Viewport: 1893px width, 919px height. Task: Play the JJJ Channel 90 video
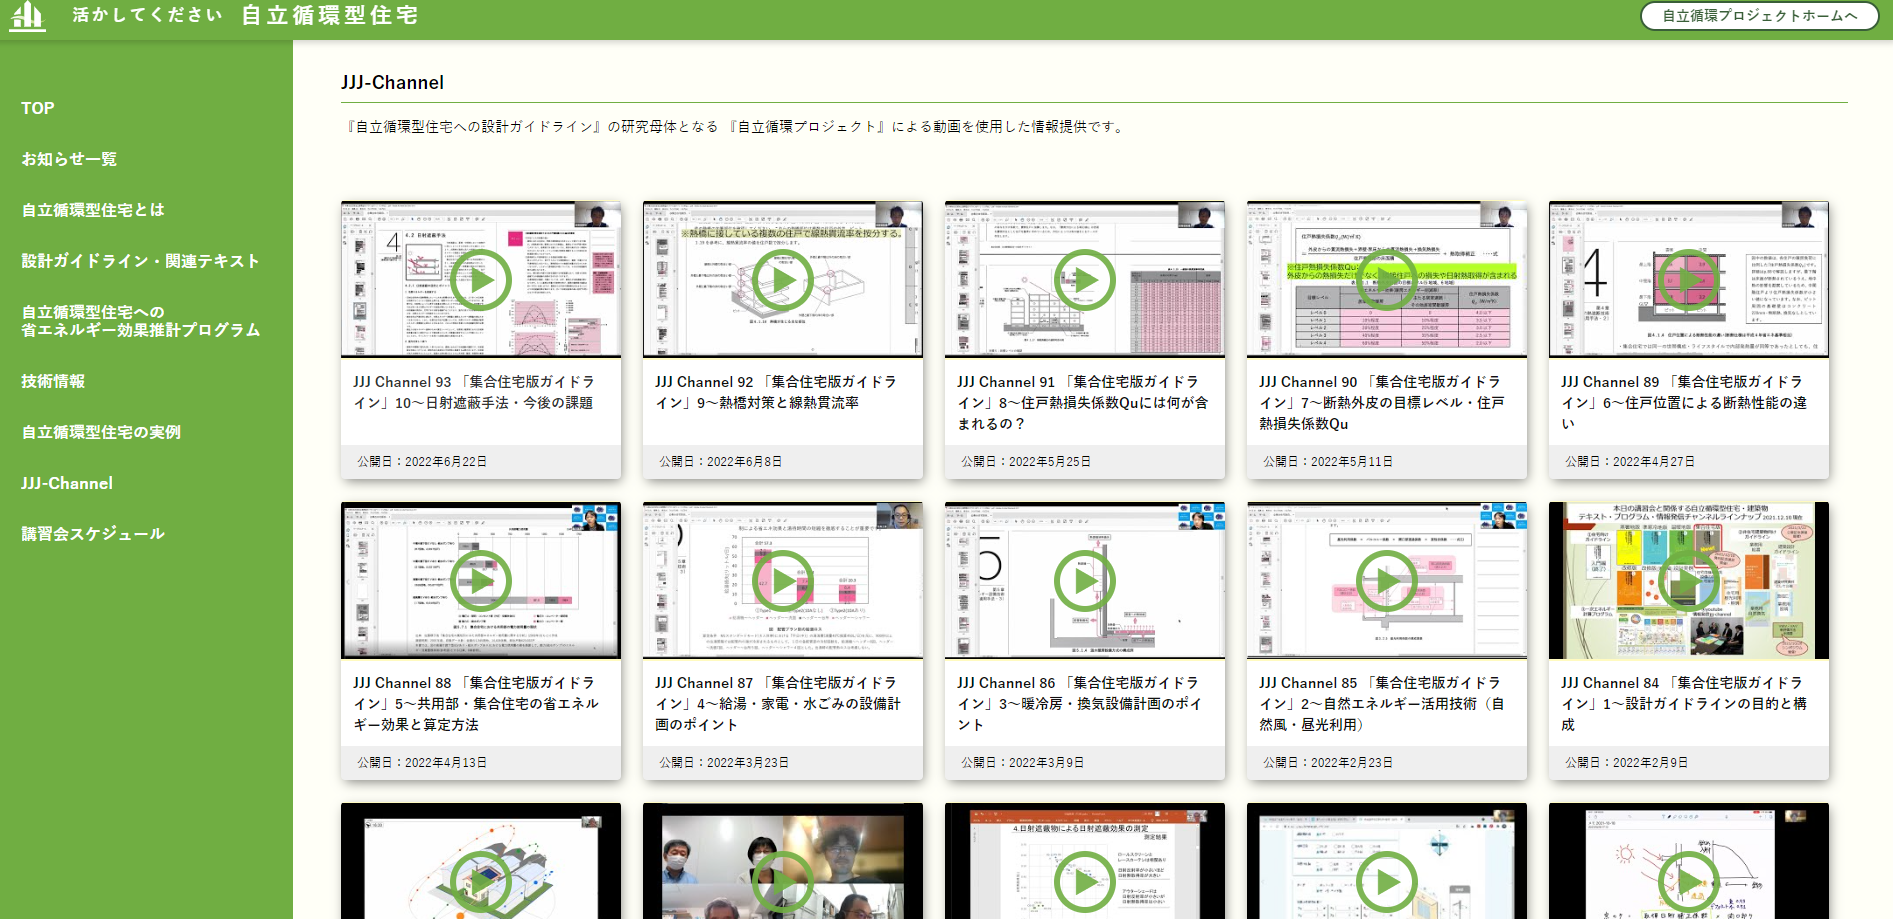pos(1387,280)
